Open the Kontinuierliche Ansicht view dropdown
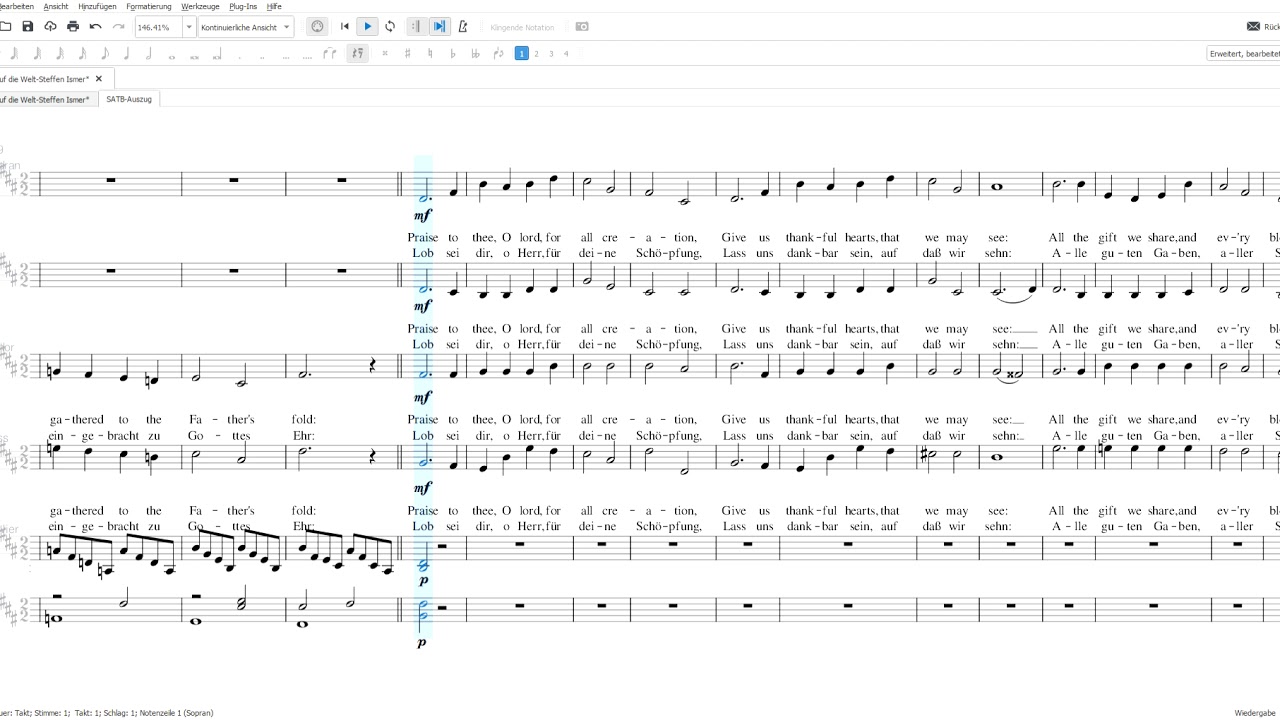1280x720 pixels. 246,27
